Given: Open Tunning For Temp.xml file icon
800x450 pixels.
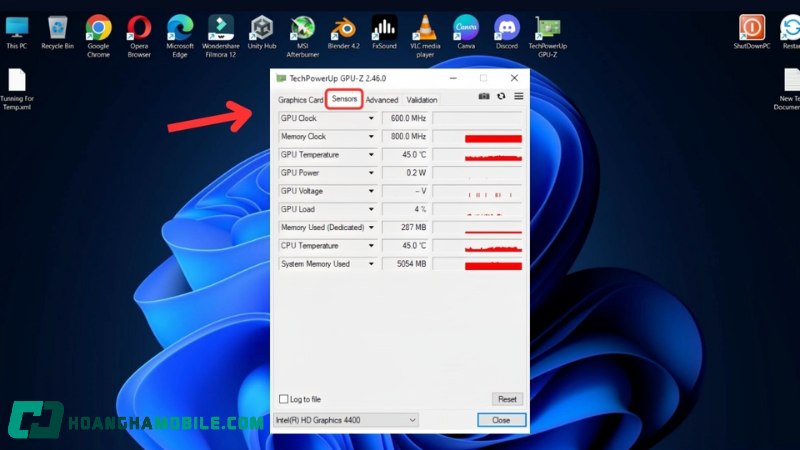Looking at the screenshot, I should pyautogui.click(x=17, y=89).
